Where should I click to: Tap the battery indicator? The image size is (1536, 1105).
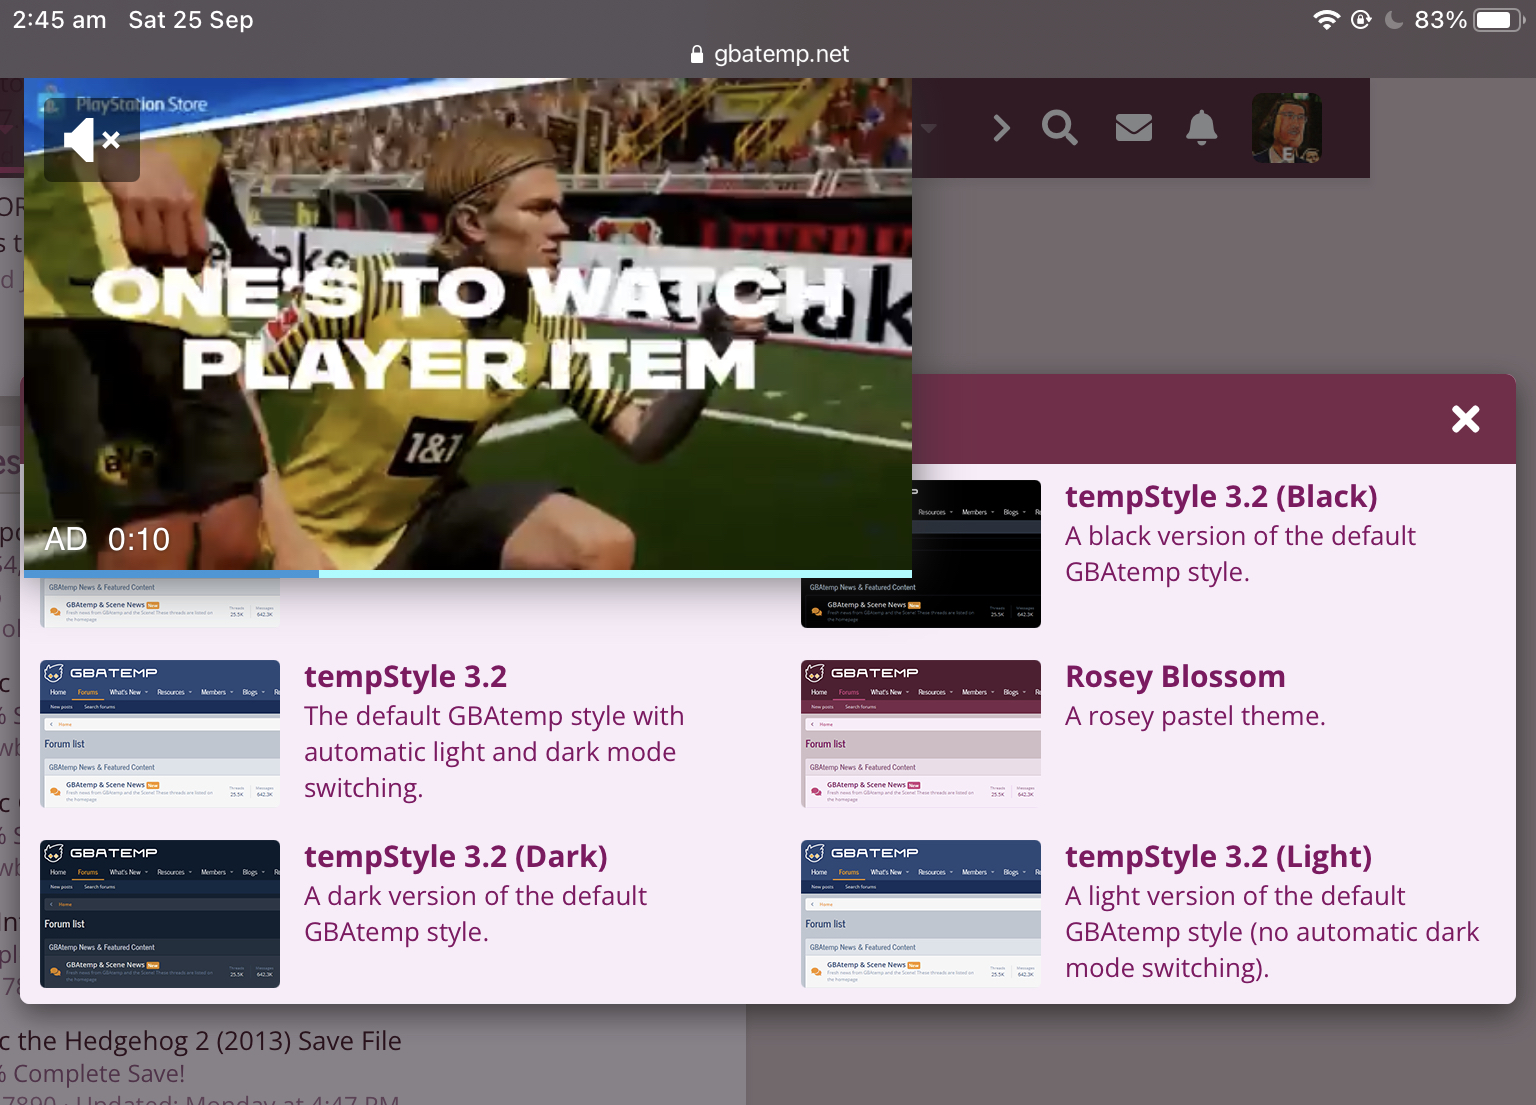click(1498, 20)
